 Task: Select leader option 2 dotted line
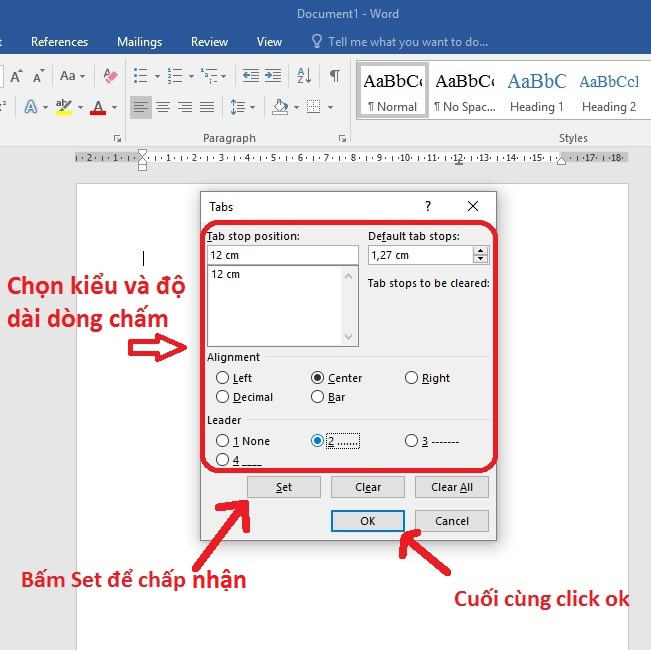317,441
